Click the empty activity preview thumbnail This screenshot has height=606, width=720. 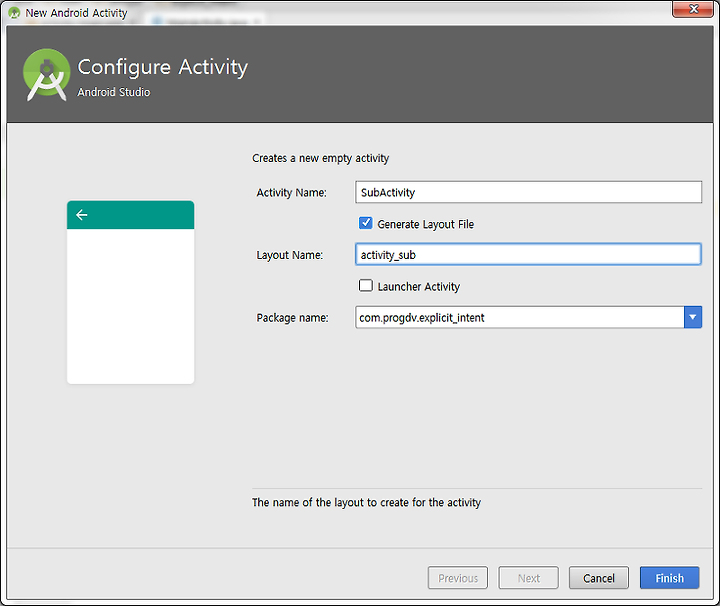point(130,292)
